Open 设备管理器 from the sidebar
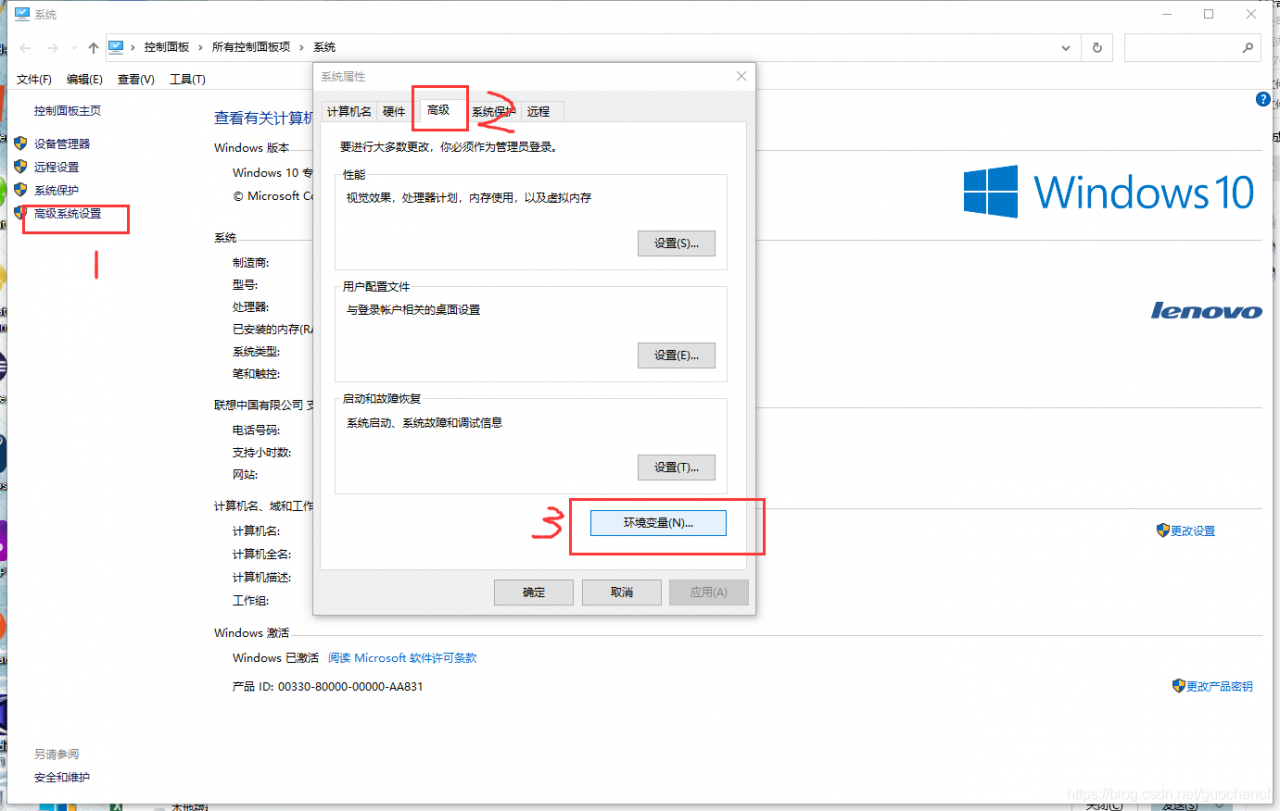Image resolution: width=1280 pixels, height=811 pixels. tap(62, 144)
